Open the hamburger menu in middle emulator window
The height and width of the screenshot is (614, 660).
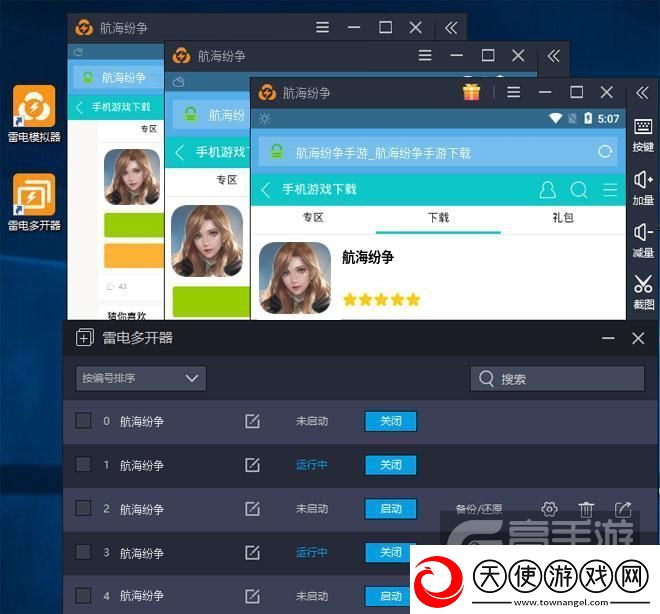425,55
